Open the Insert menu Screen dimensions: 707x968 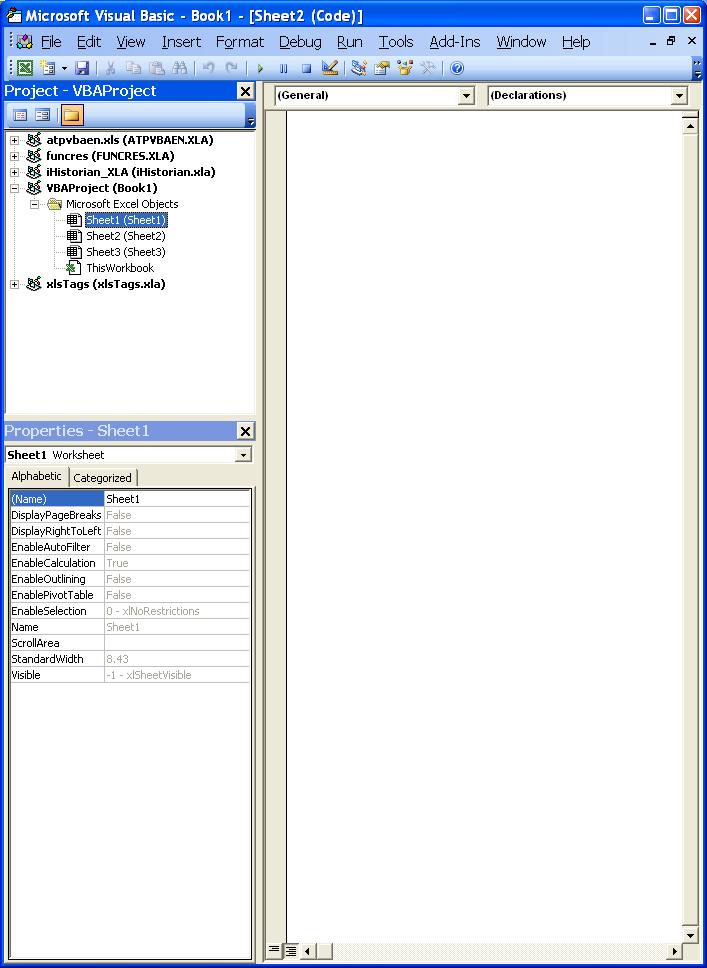pyautogui.click(x=182, y=42)
